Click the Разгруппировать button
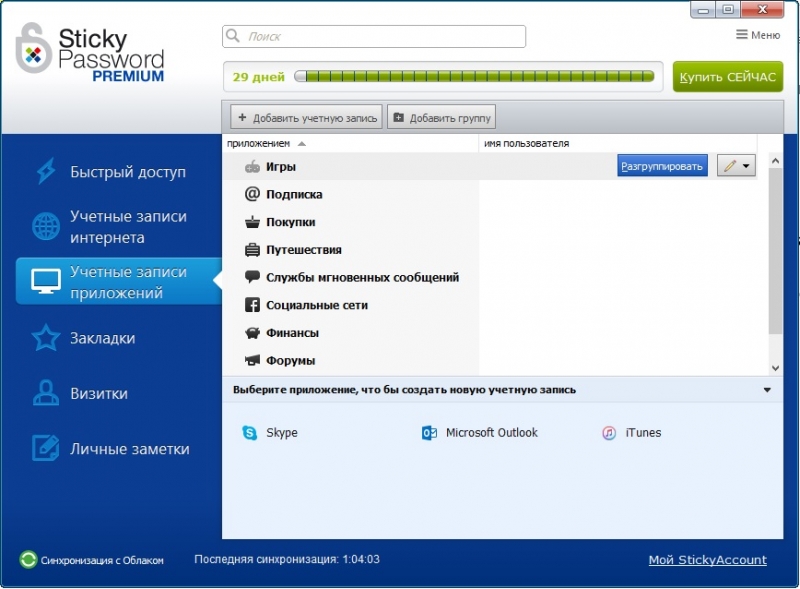This screenshot has height=589, width=800. (662, 166)
